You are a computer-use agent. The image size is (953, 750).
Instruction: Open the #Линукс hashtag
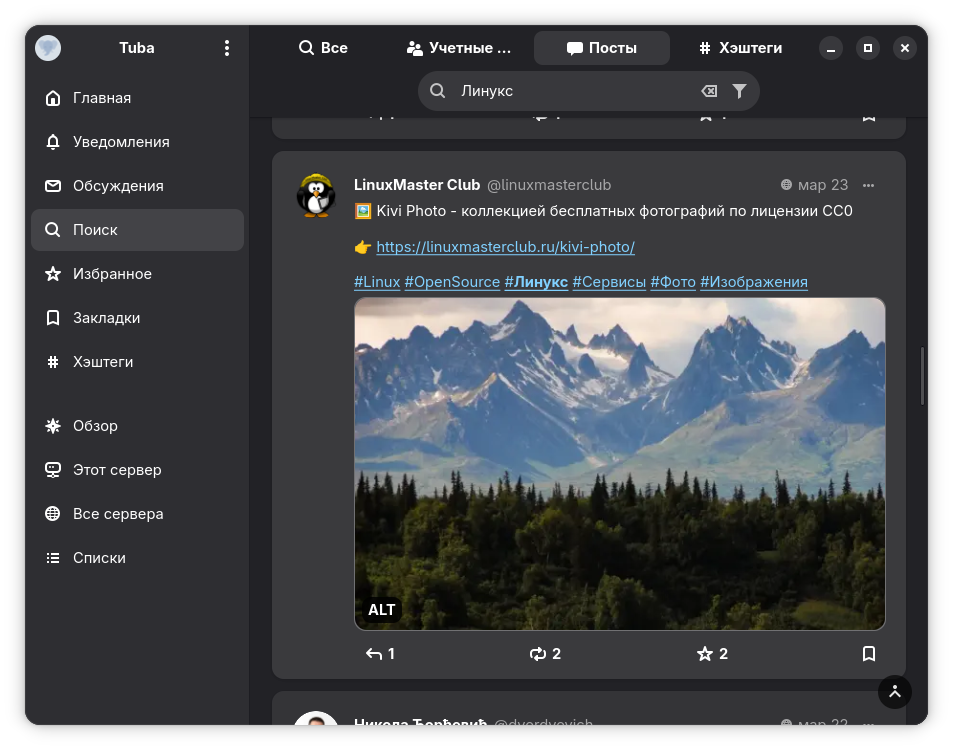tap(536, 282)
